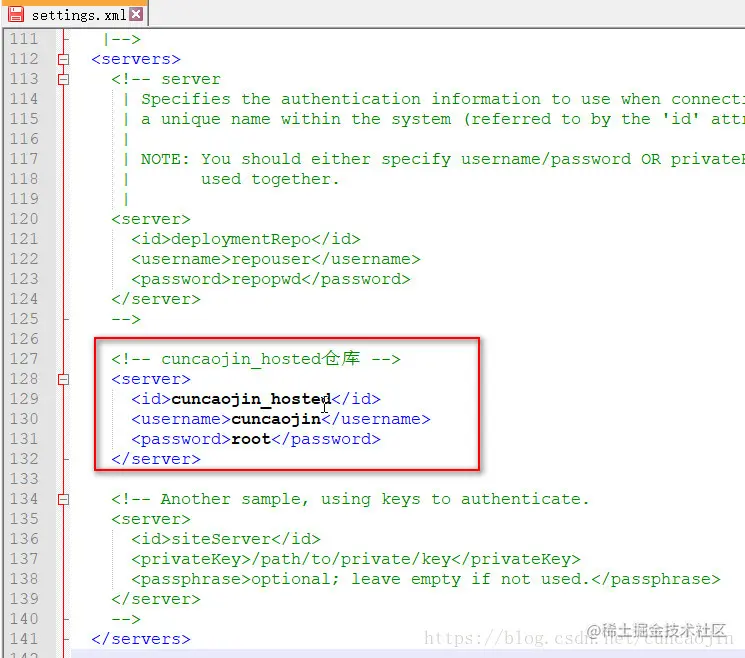Click the 'Another sample' comment line
Viewport: 745px width, 658px height.
(x=350, y=499)
